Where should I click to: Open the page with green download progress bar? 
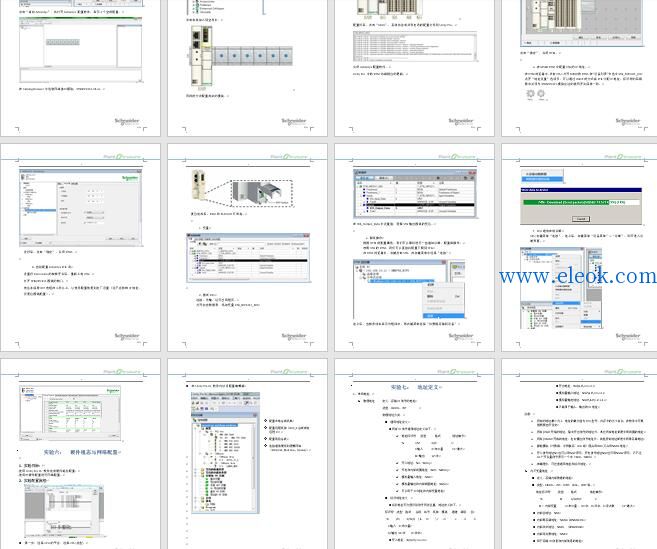[579, 247]
